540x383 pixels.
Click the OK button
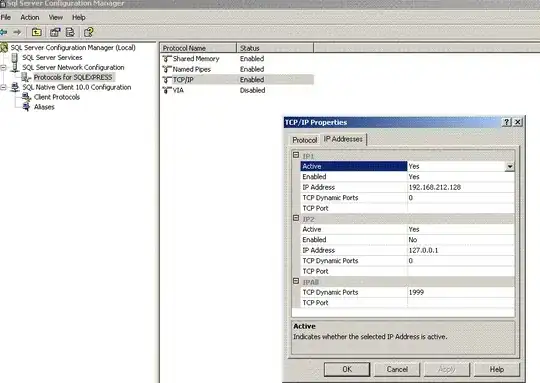(347, 369)
